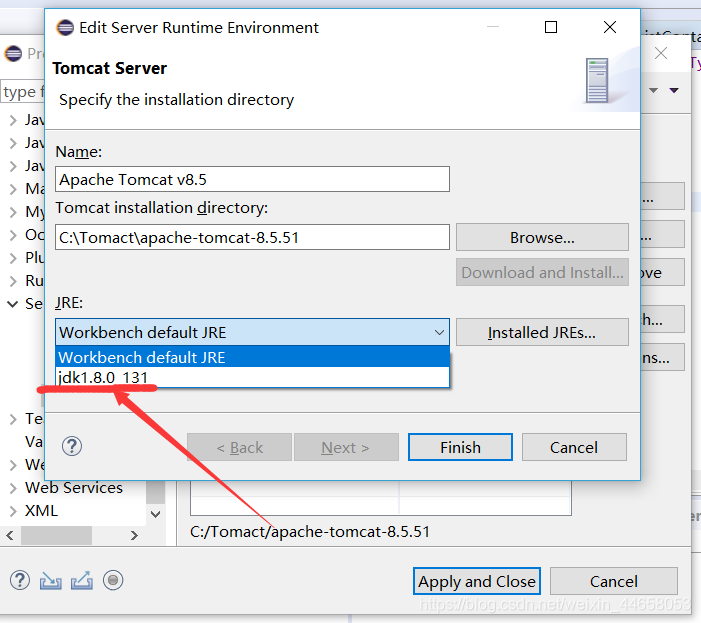The width and height of the screenshot is (701, 623).
Task: Click the C:/Tomact/apache-tomcat-8.5.51 path text
Action: point(309,532)
